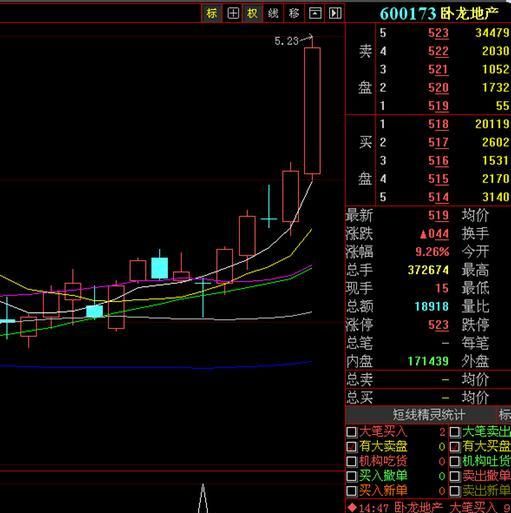
Task: Click the panel collapse icon with up arrow
Action: tap(315, 13)
